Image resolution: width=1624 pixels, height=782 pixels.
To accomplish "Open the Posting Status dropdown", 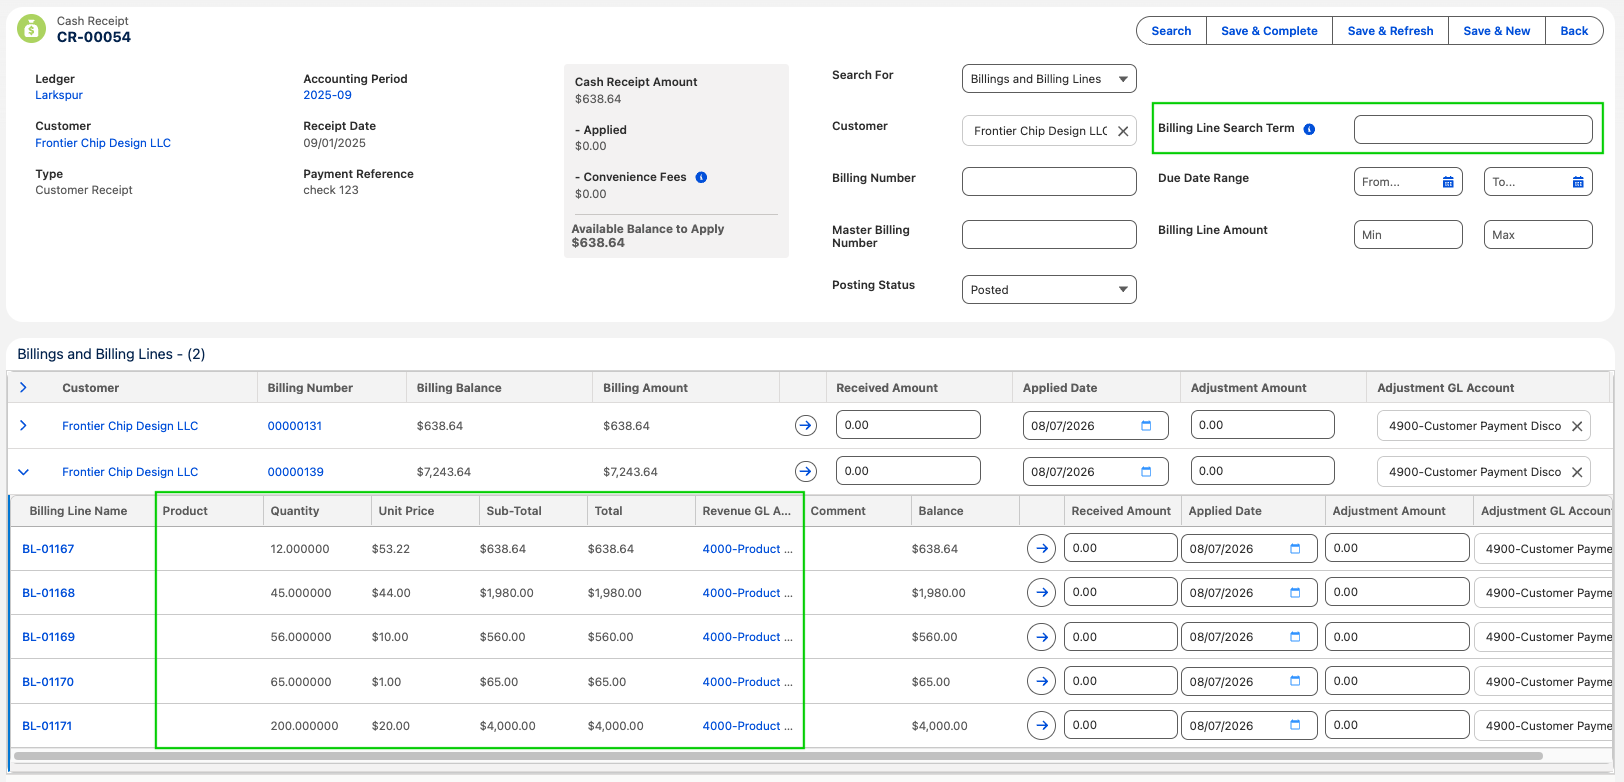I will (1049, 290).
